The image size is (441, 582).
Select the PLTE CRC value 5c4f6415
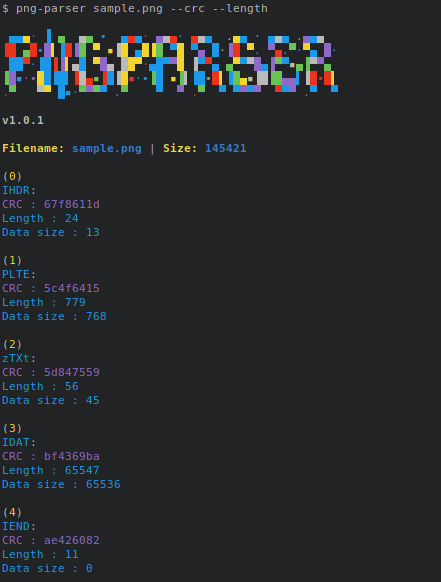pos(72,288)
